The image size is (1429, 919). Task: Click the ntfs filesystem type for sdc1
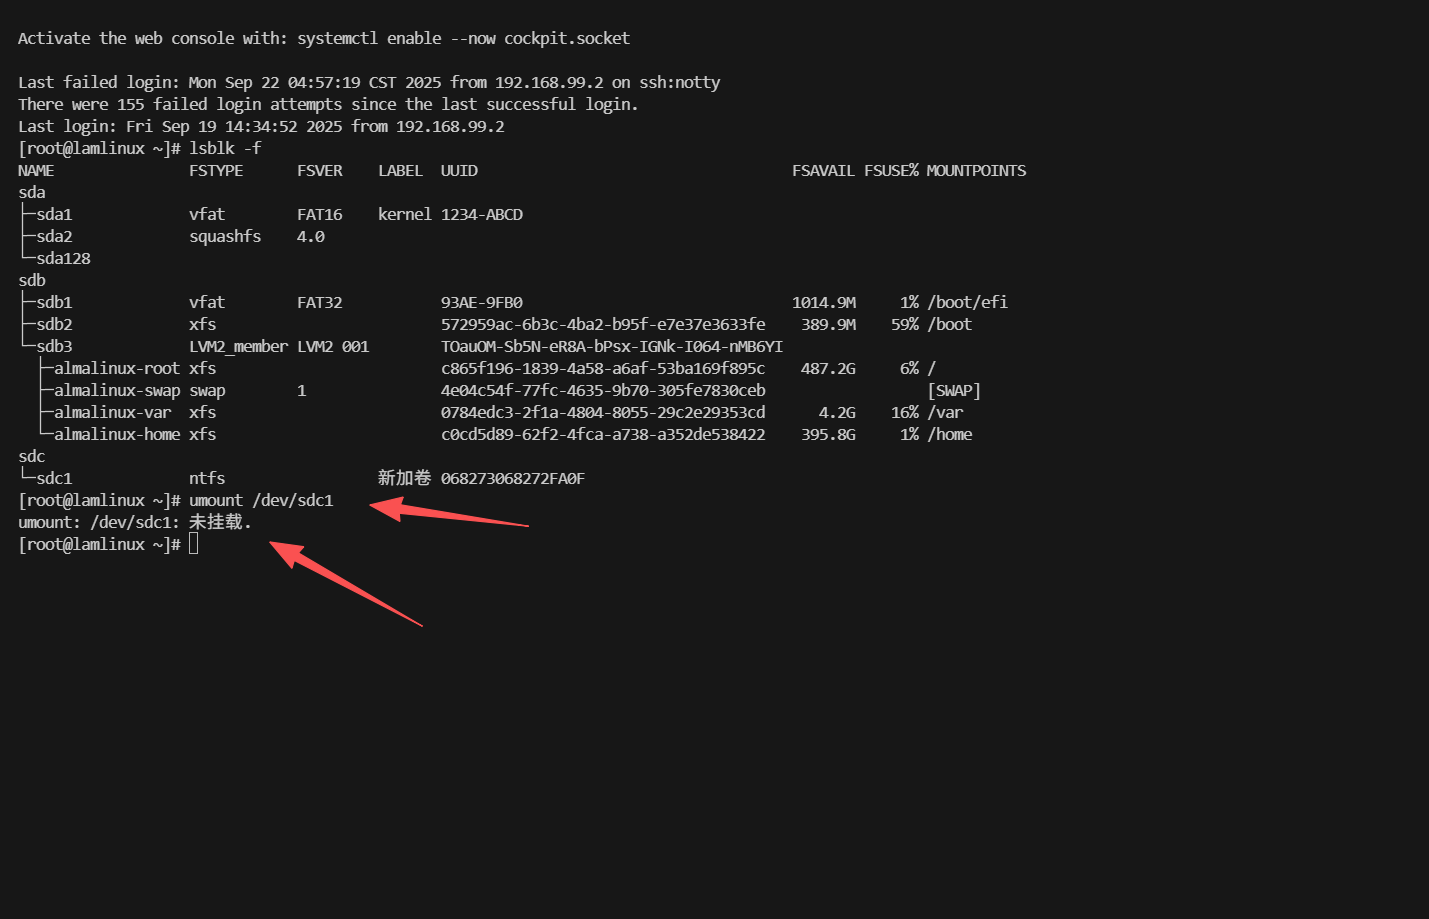pos(207,478)
